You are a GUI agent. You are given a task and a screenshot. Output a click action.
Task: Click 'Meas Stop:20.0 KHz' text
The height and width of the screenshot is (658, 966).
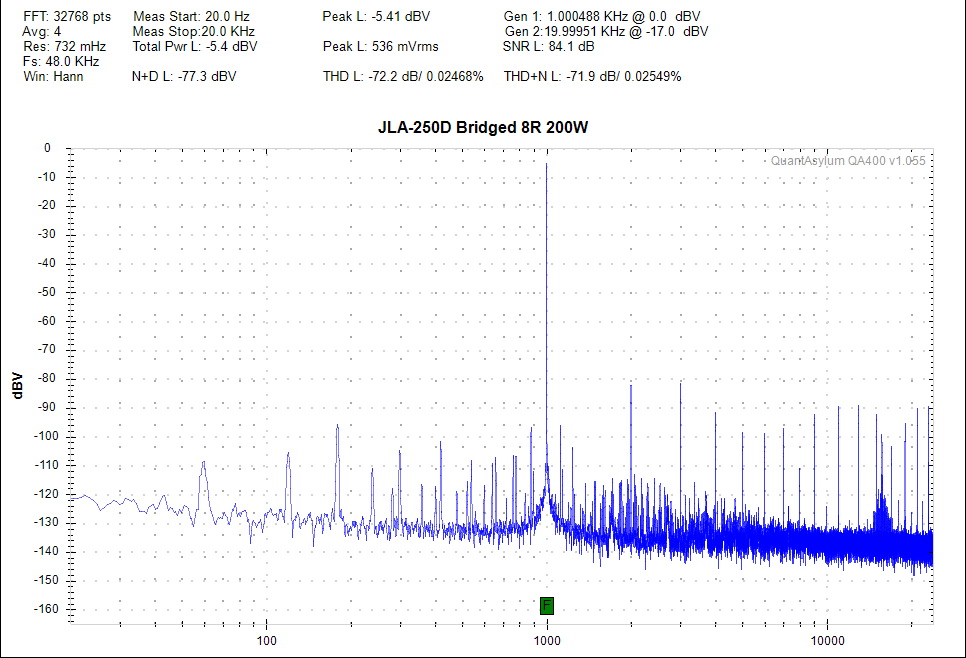pos(193,31)
